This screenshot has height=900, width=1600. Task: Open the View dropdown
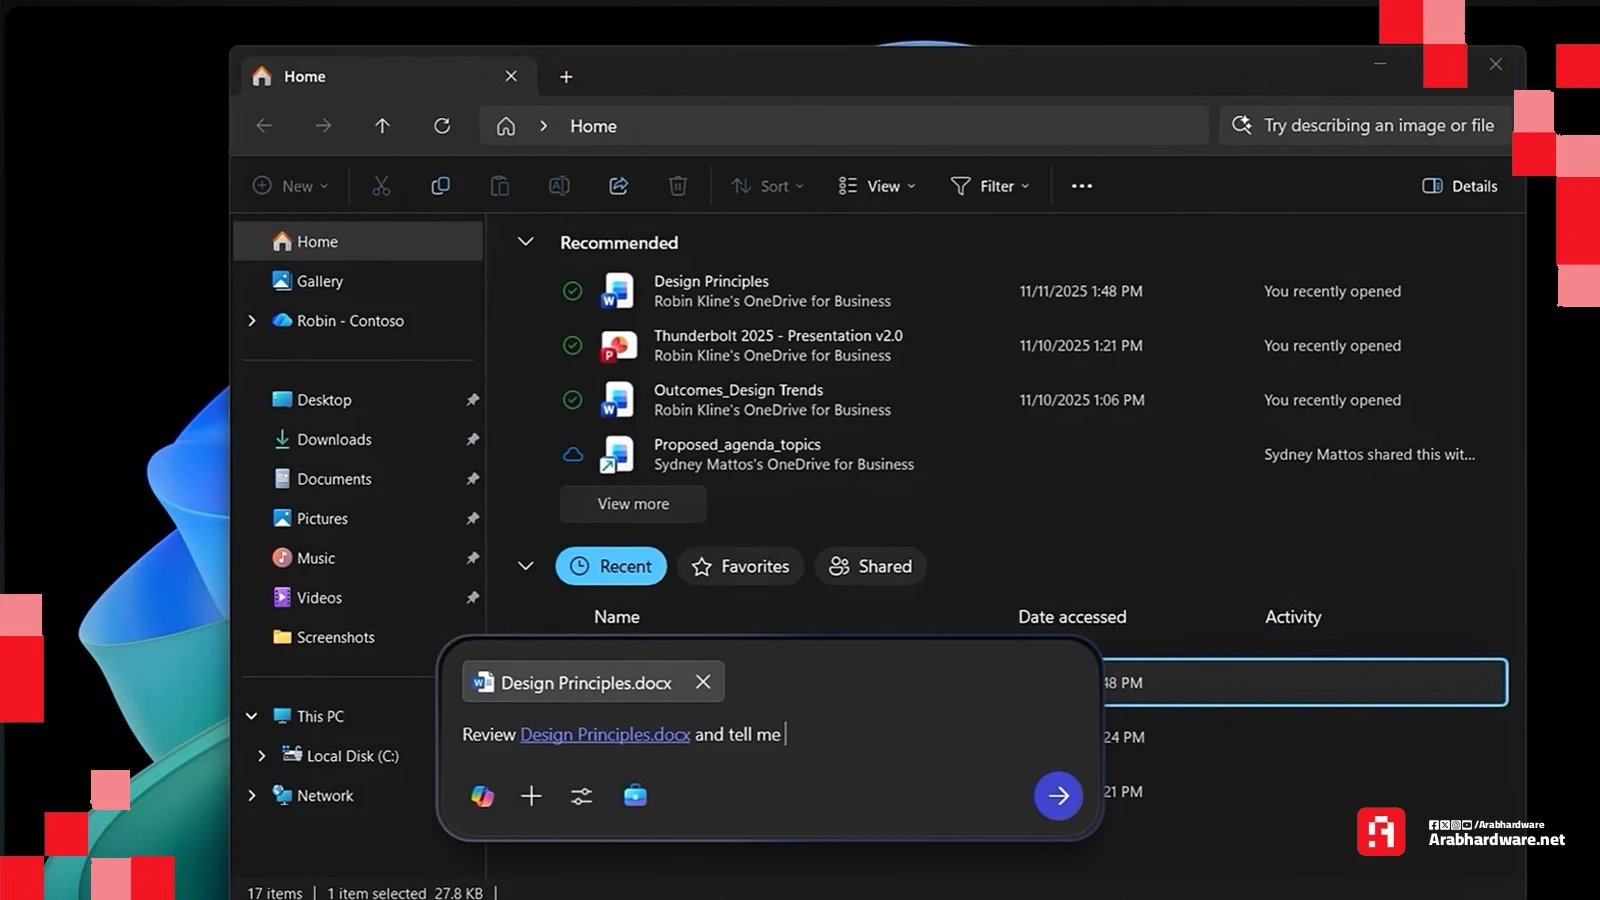point(876,186)
